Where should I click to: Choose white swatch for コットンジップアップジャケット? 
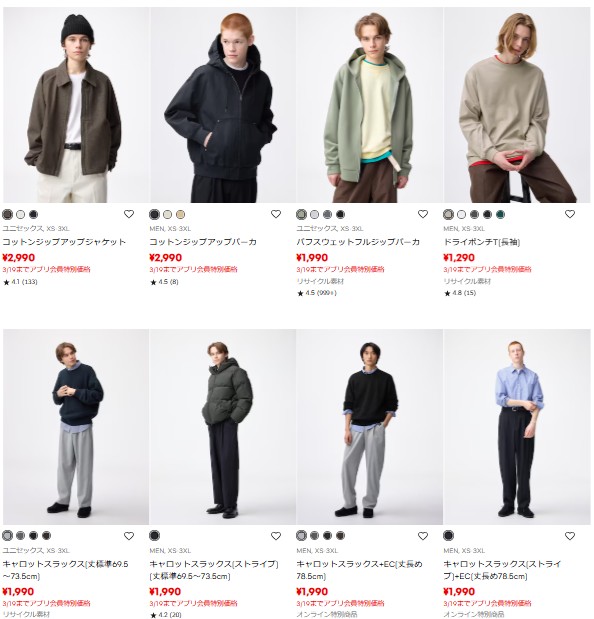coord(21,214)
